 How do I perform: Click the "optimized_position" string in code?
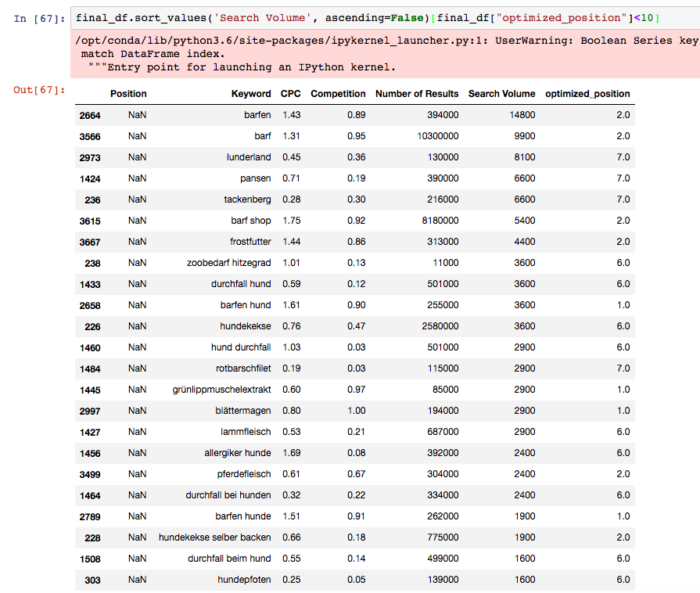coord(561,18)
